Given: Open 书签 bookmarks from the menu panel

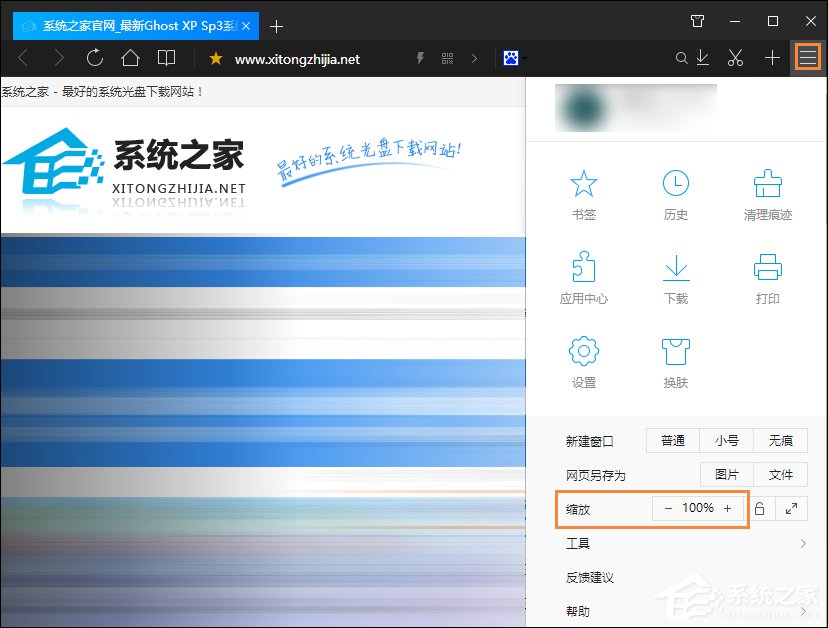Looking at the screenshot, I should pyautogui.click(x=583, y=194).
